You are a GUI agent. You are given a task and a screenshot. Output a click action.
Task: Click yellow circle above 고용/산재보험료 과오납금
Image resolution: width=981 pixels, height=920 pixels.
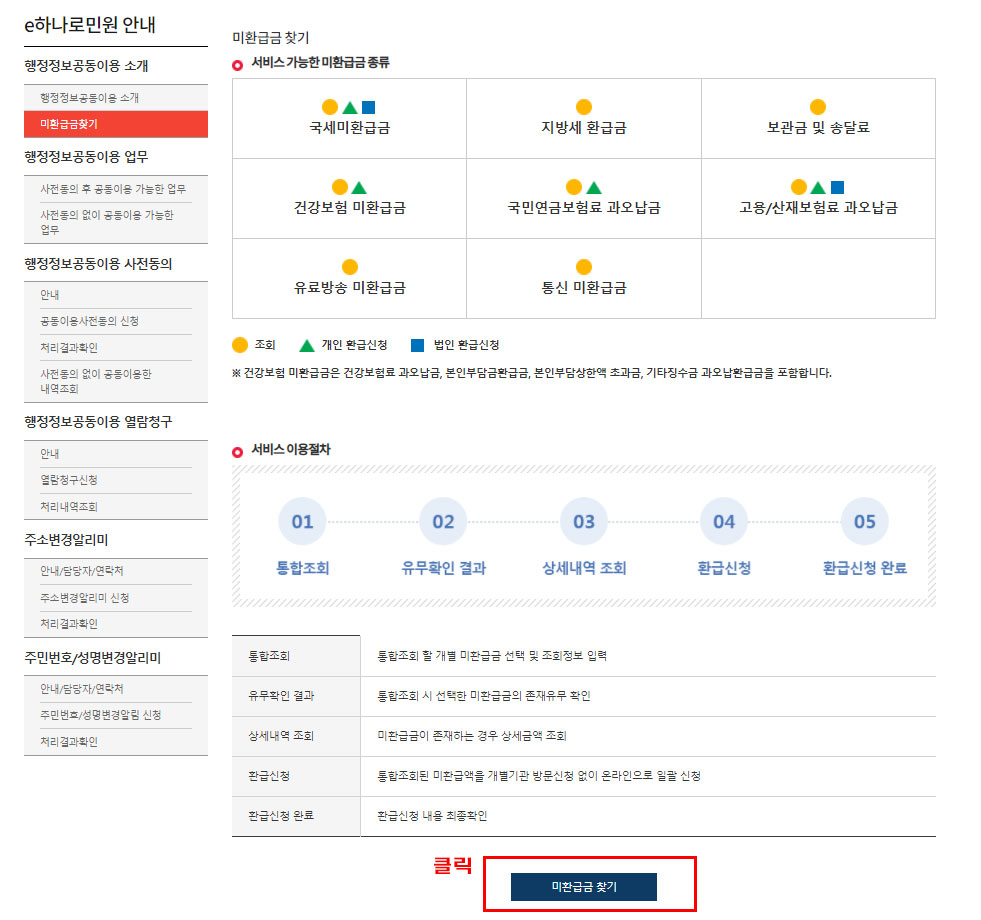799,187
